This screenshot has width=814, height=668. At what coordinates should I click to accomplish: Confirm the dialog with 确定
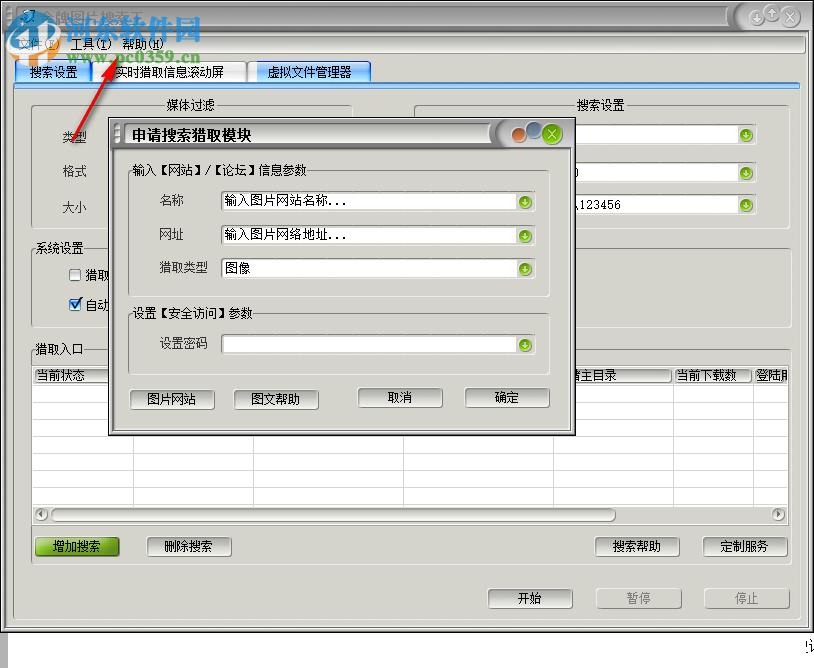click(506, 398)
